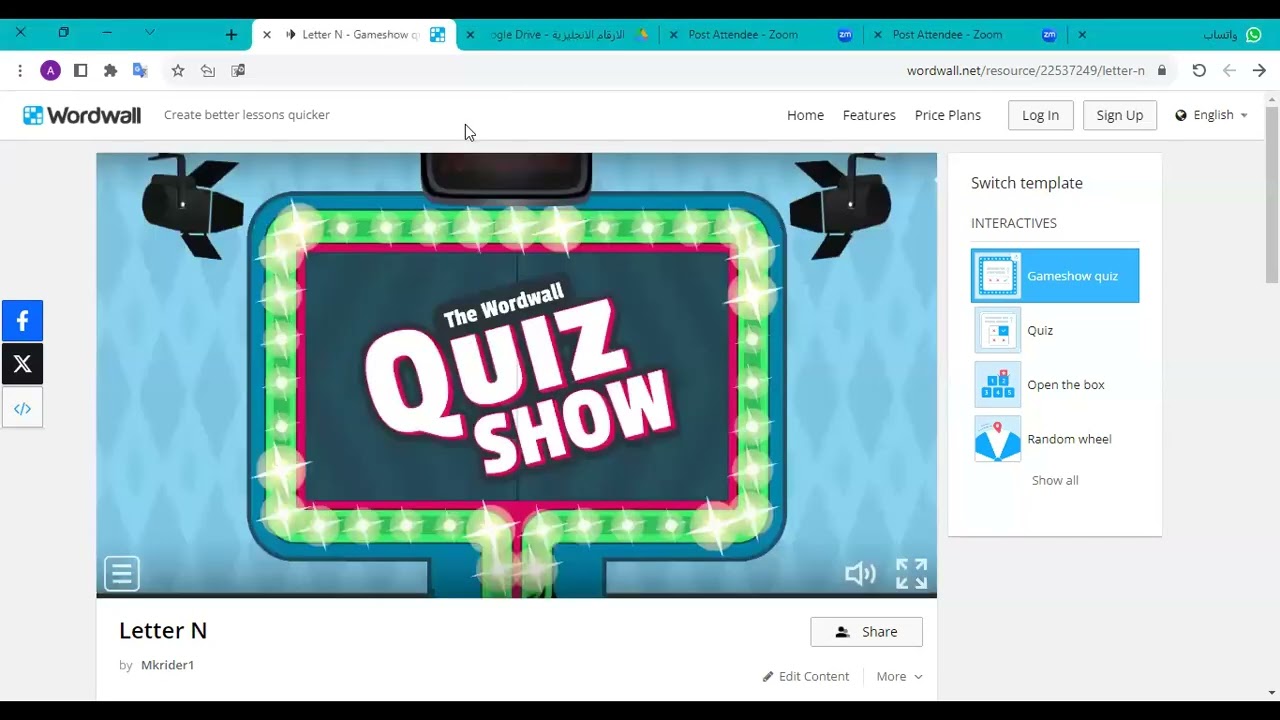Click the Share button
Image resolution: width=1280 pixels, height=720 pixels.
(866, 632)
